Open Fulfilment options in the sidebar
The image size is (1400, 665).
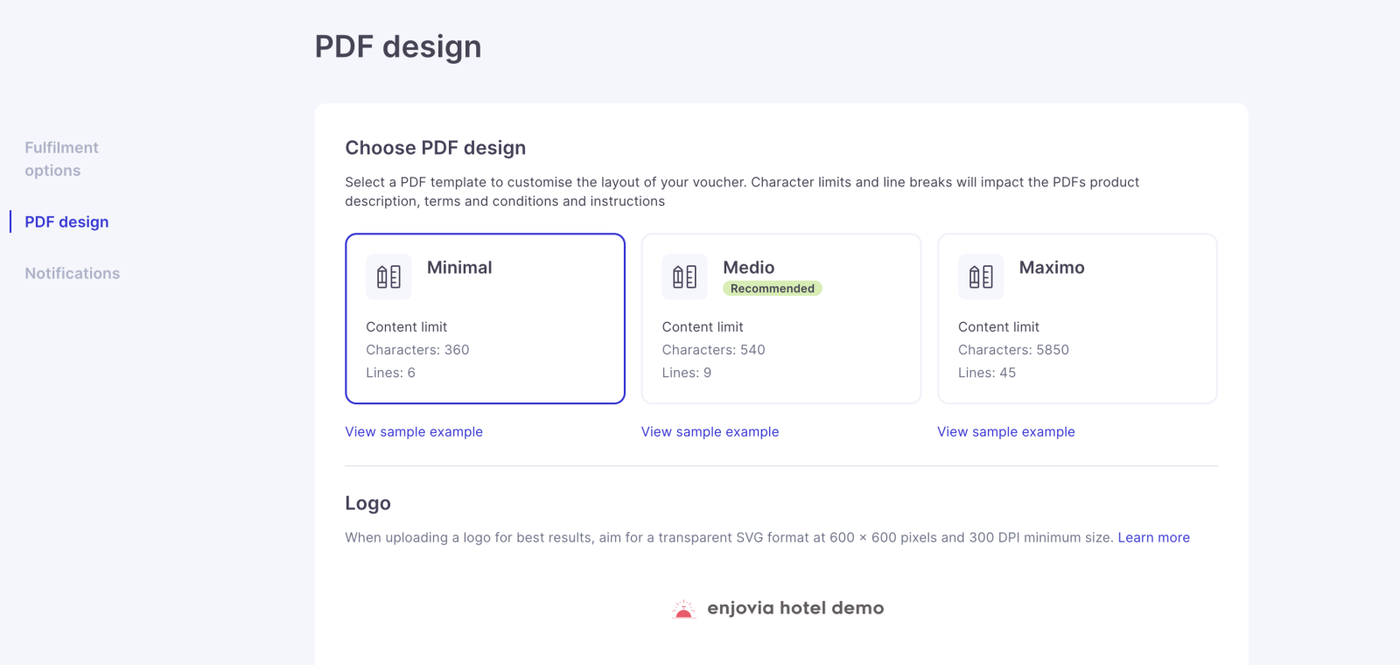[x=62, y=159]
